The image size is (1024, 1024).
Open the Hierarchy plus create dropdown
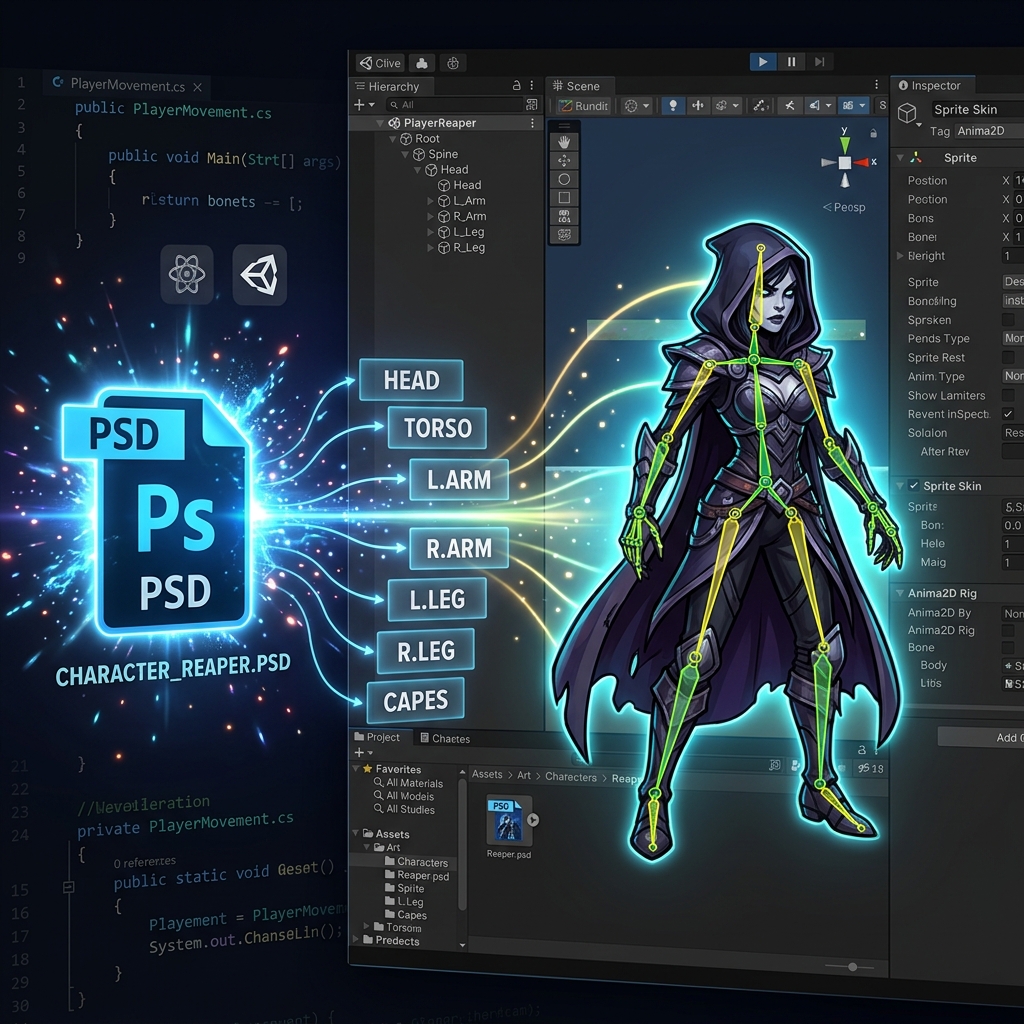tap(364, 104)
